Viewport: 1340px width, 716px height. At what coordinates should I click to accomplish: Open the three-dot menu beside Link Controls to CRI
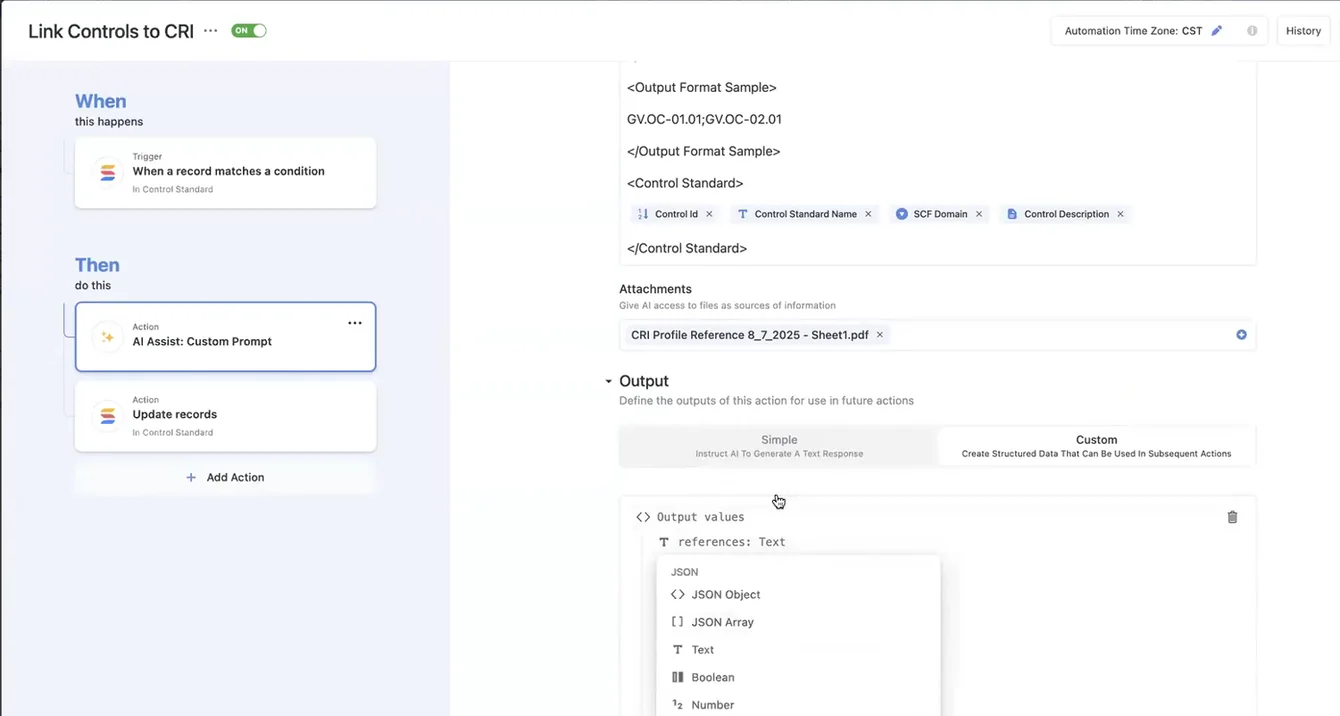click(x=210, y=31)
